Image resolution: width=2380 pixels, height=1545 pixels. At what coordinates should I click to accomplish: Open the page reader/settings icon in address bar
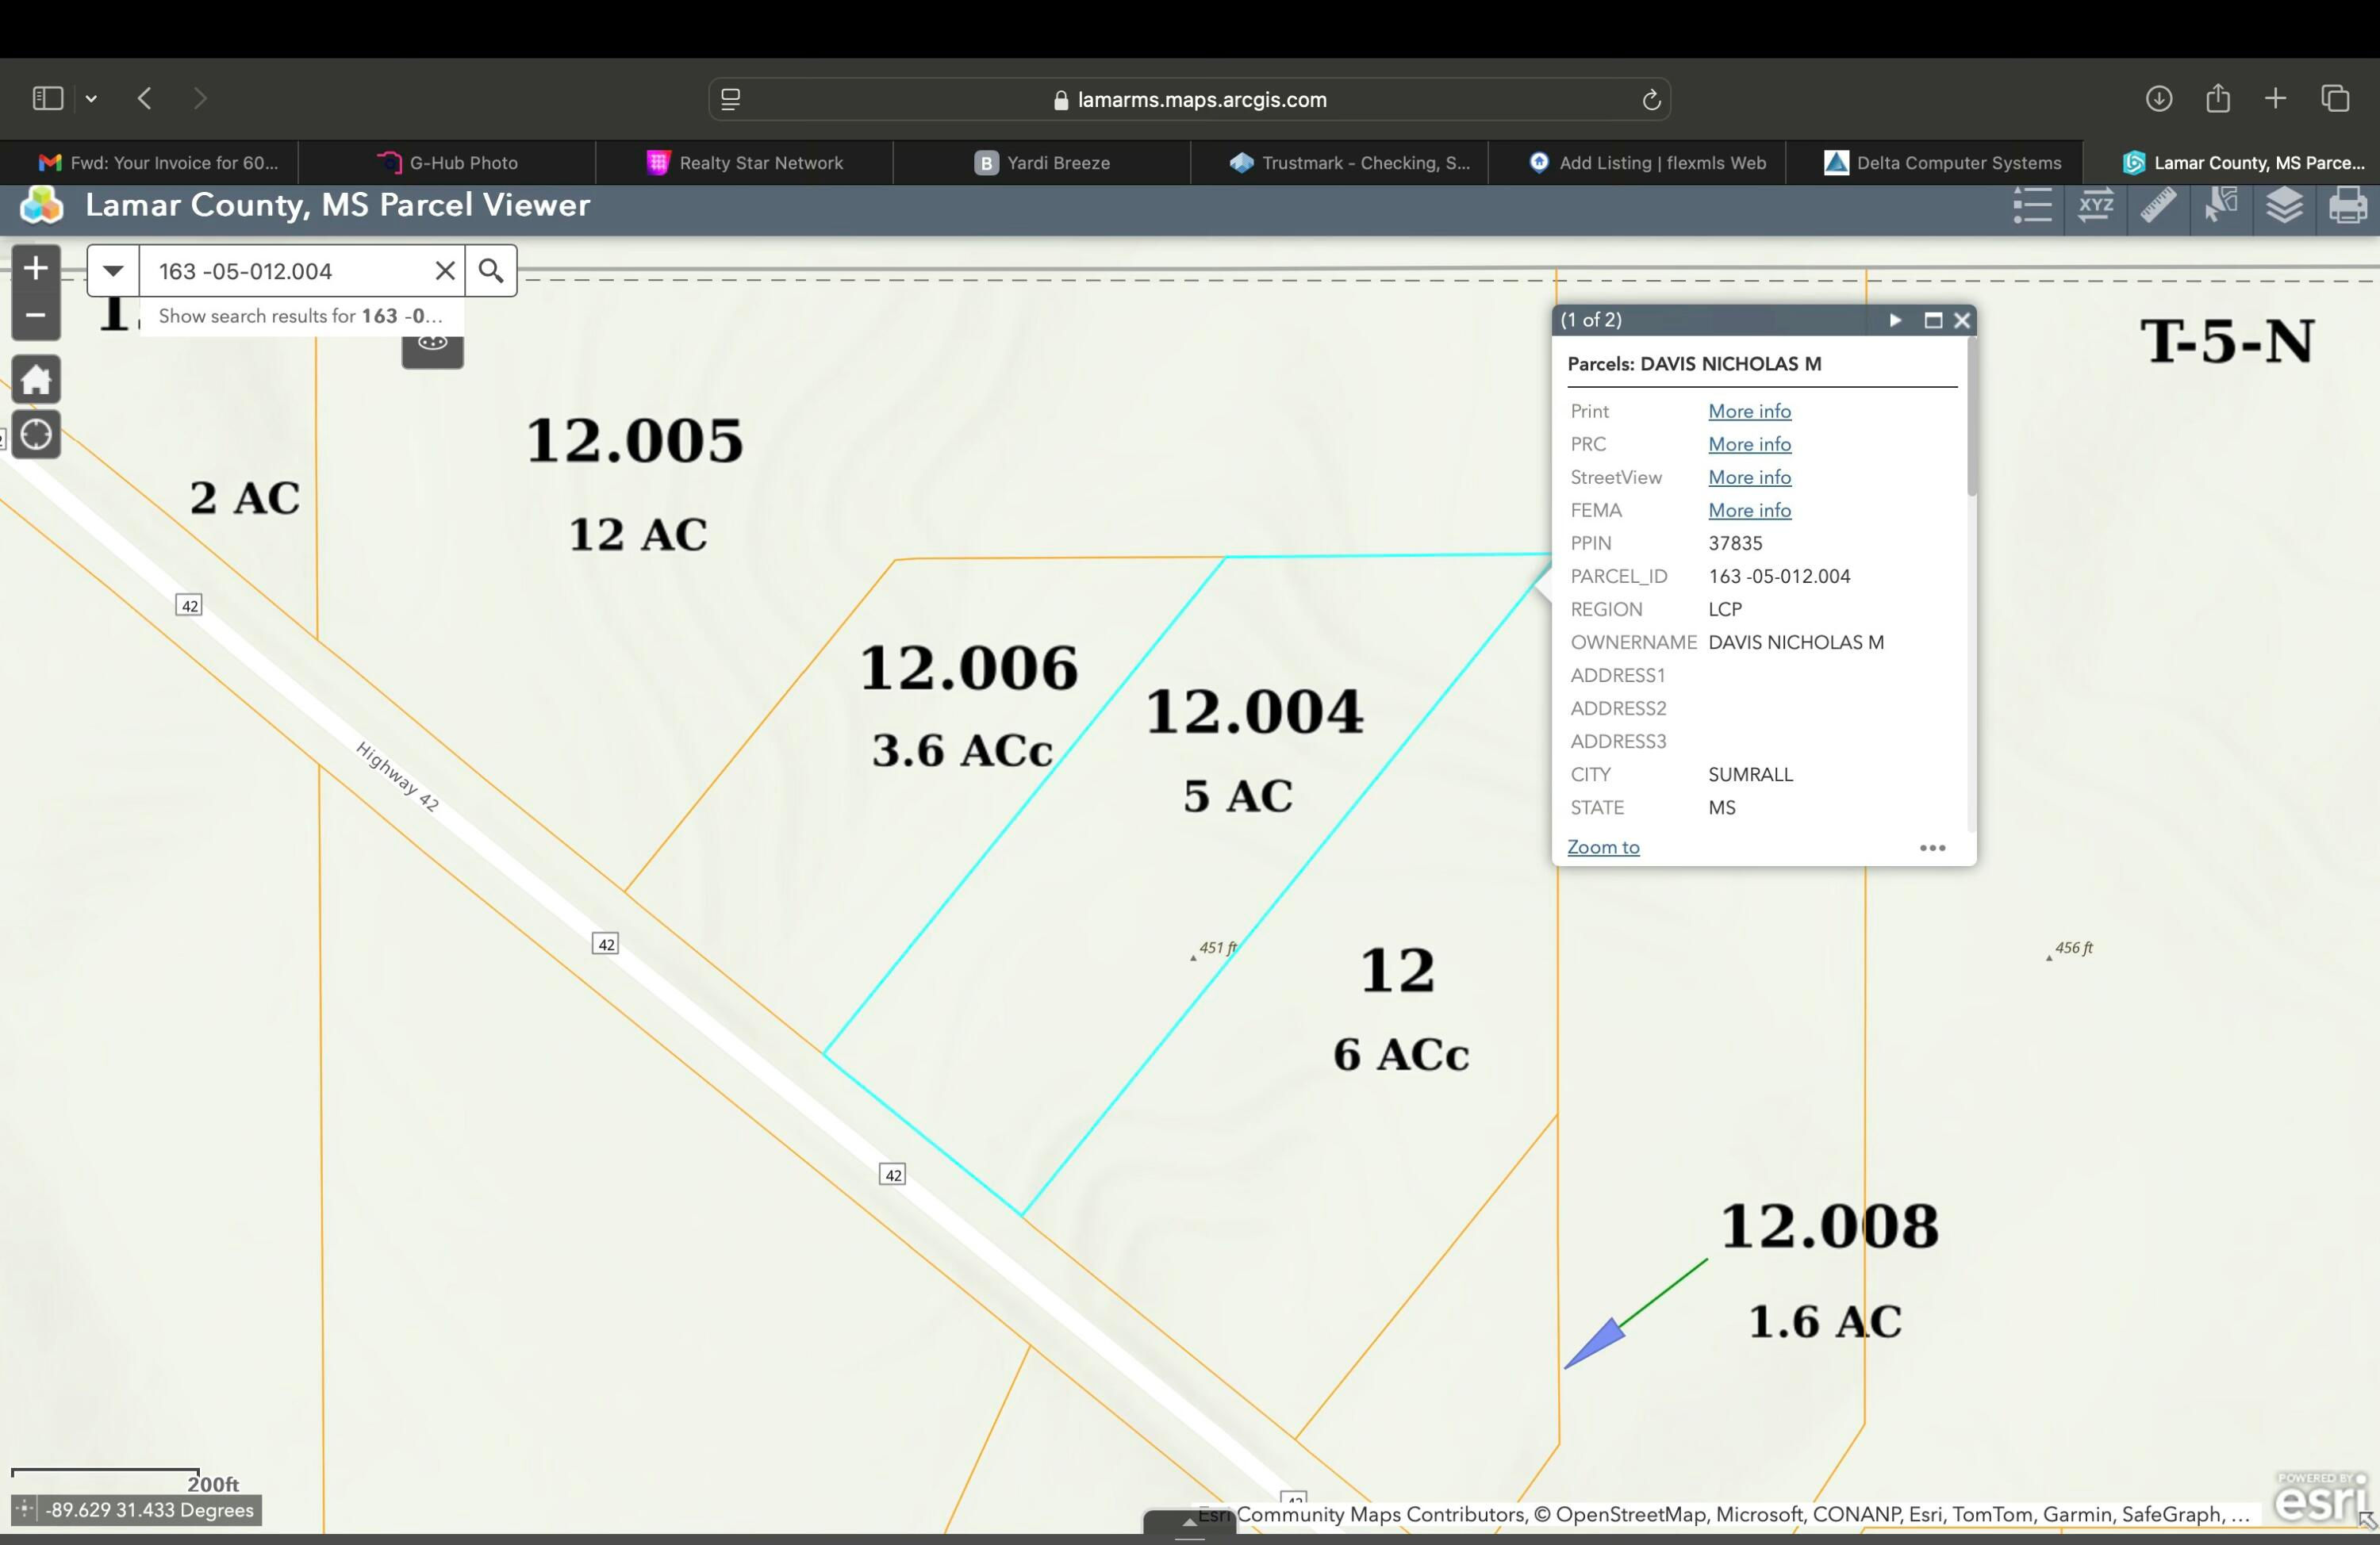[730, 99]
